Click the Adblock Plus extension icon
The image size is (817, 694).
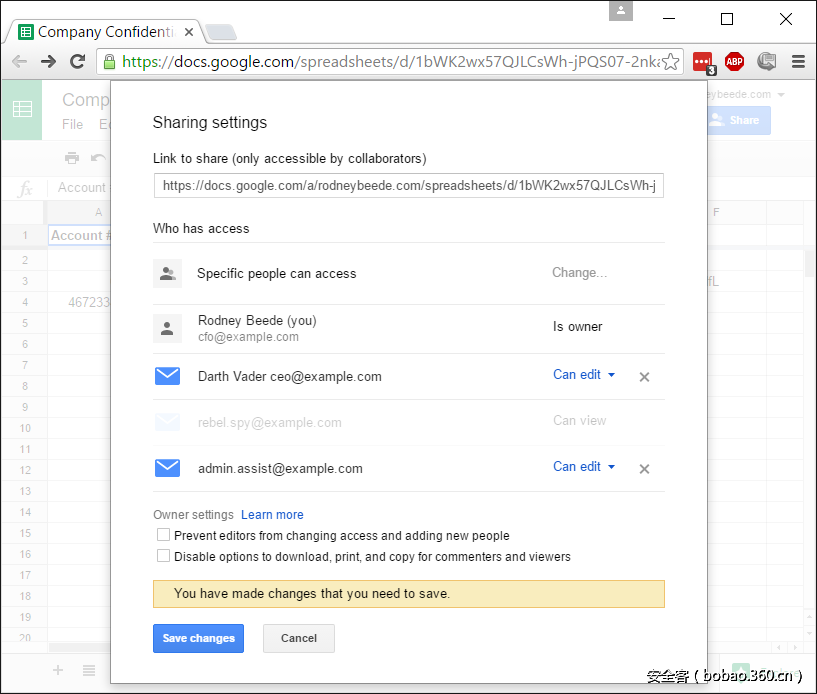[734, 62]
